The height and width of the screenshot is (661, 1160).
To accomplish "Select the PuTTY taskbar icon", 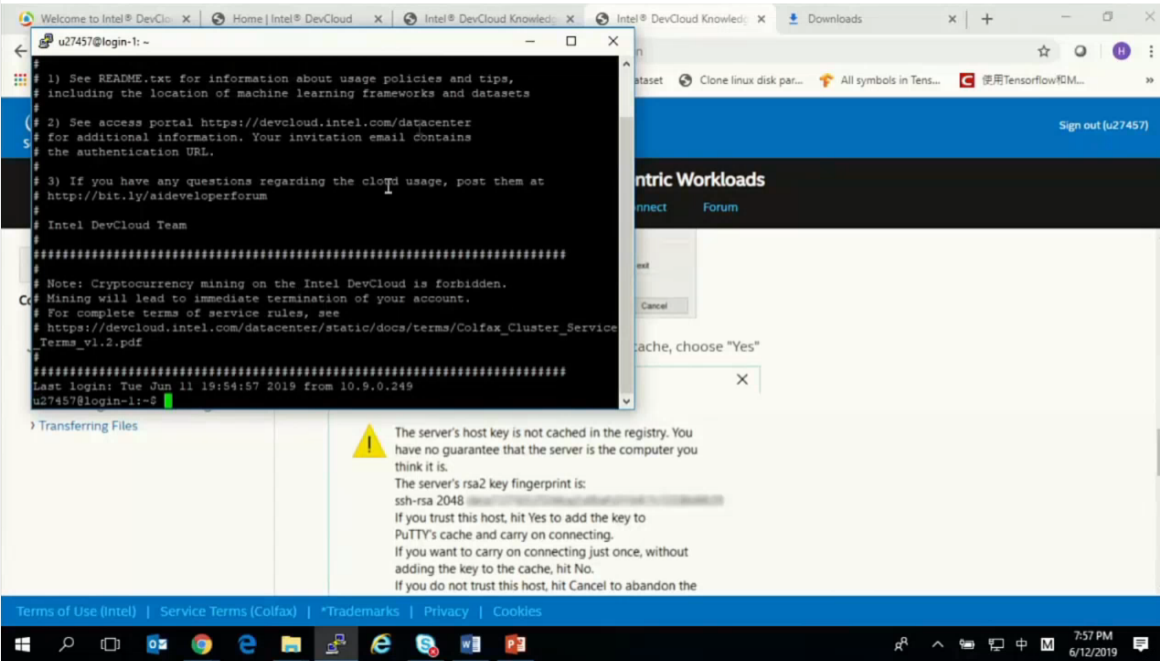I will 336,645.
